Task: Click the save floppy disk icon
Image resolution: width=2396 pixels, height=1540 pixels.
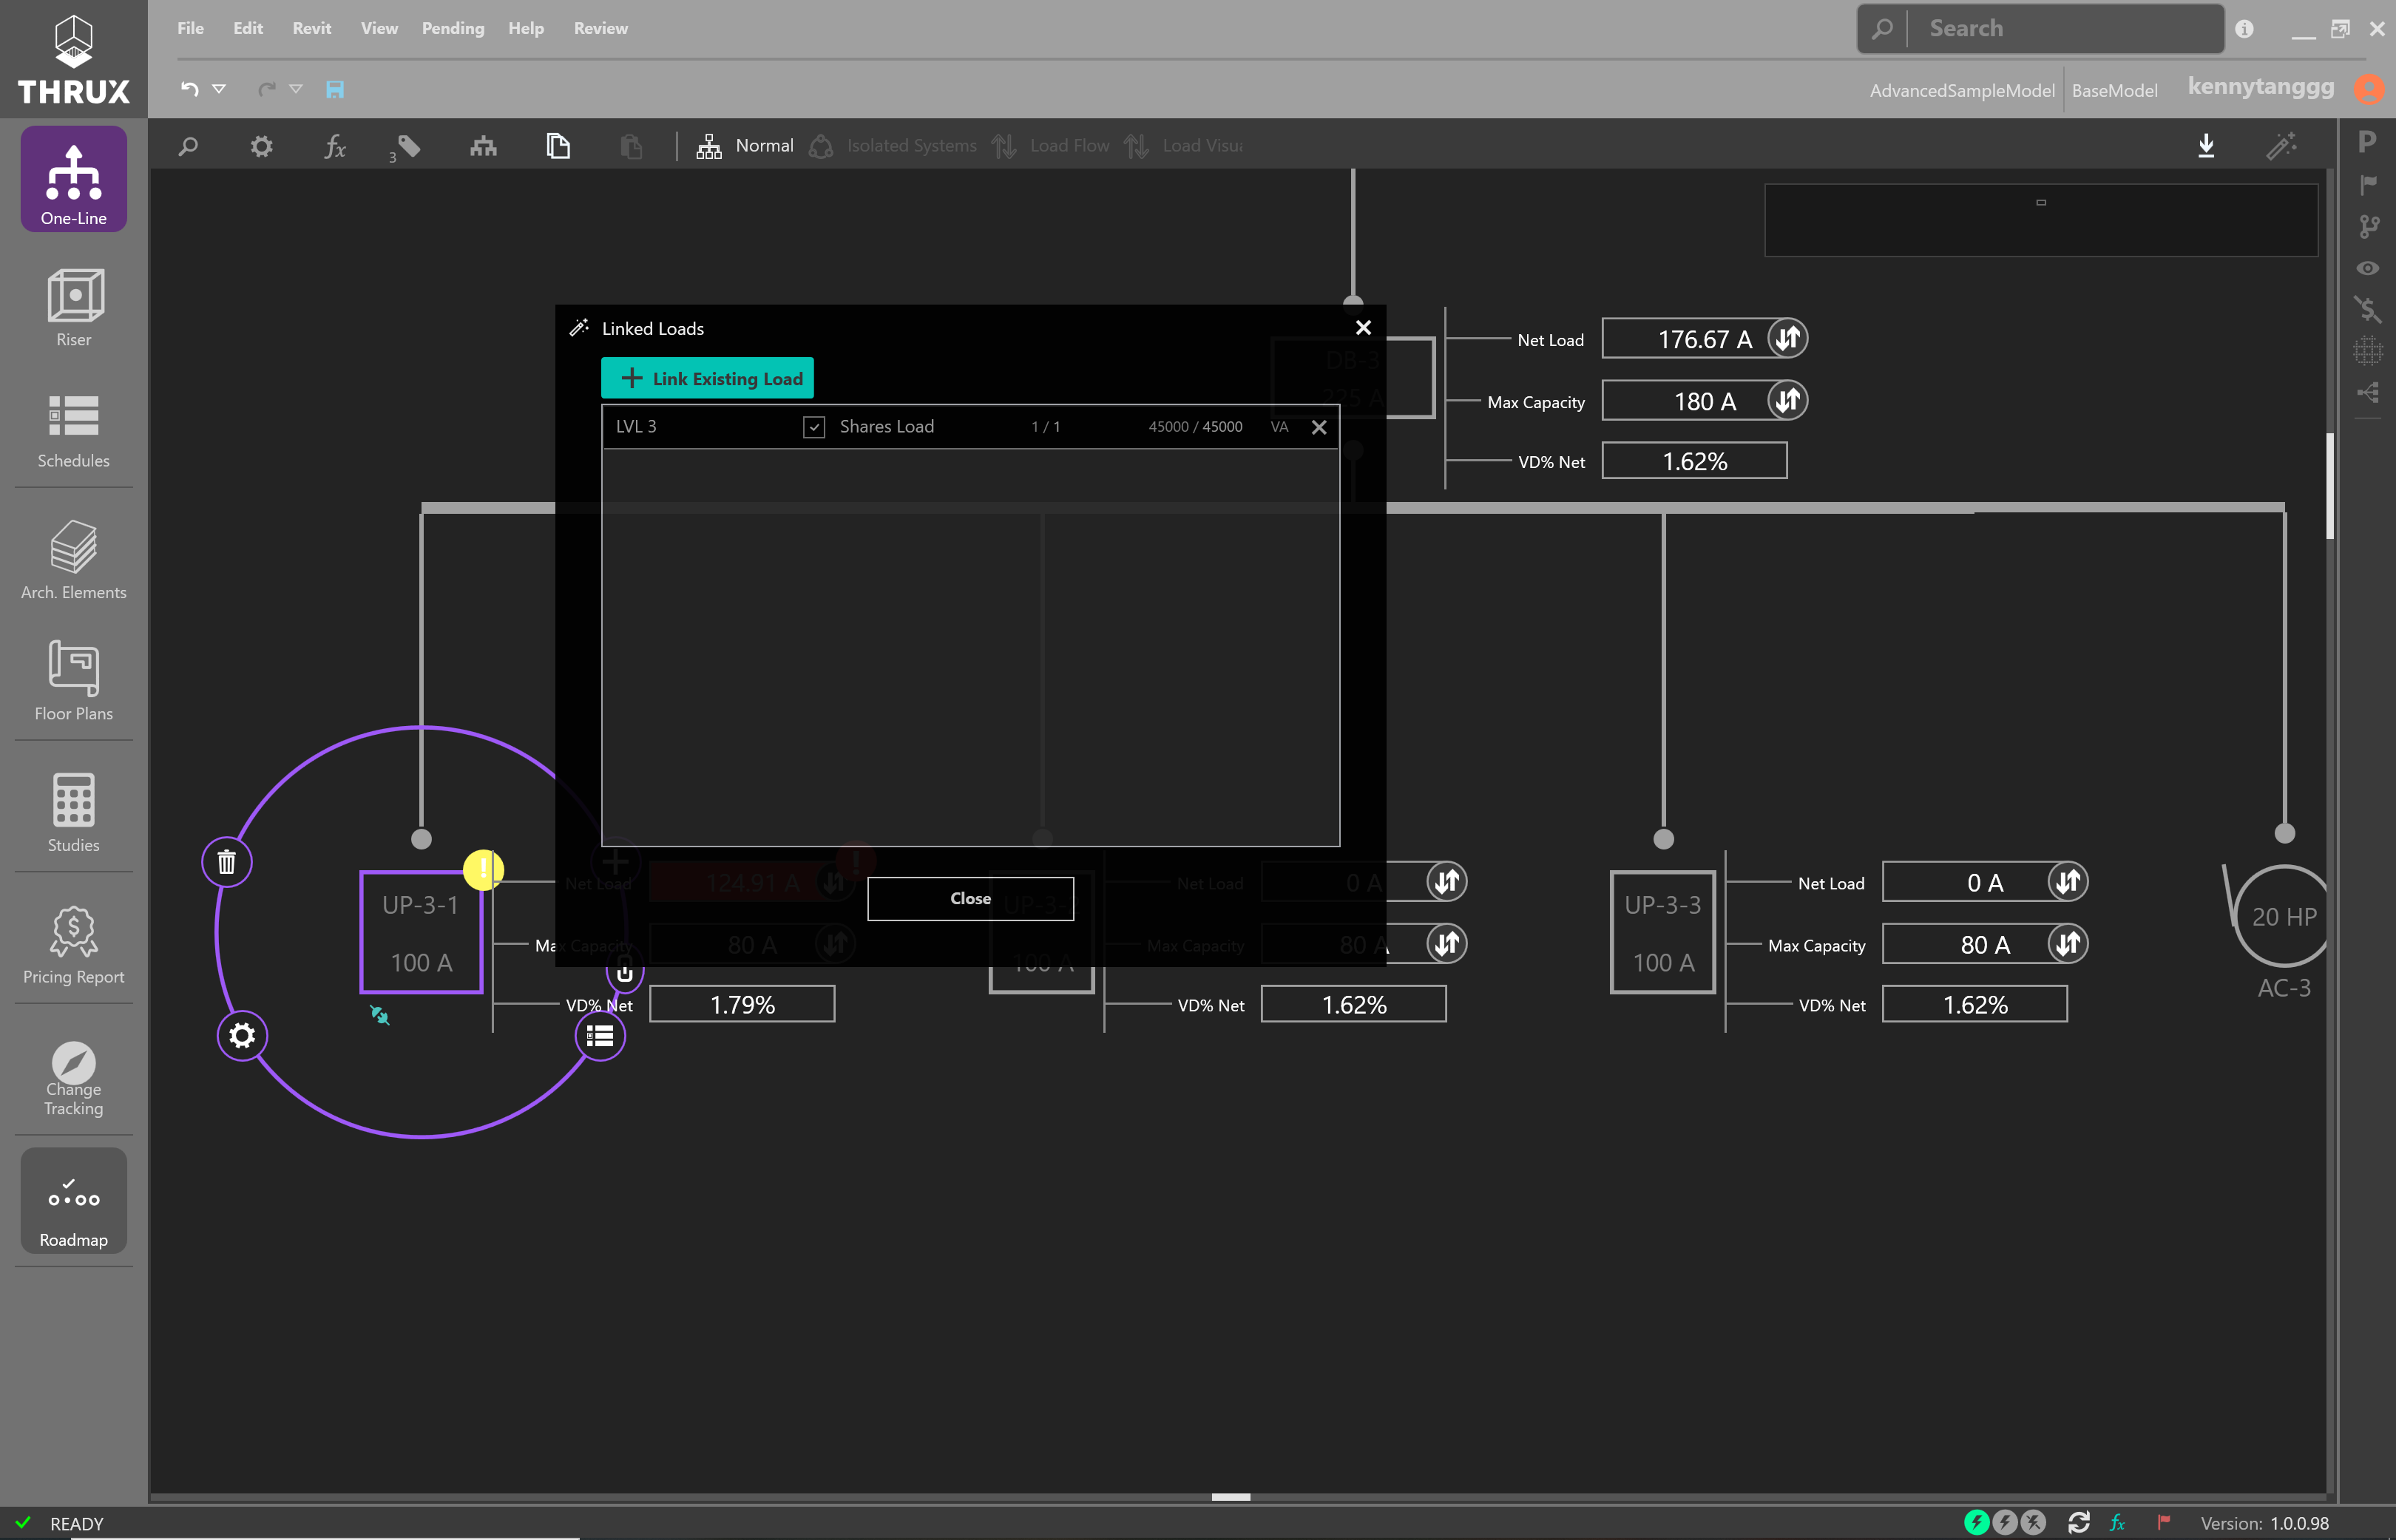Action: tap(335, 89)
